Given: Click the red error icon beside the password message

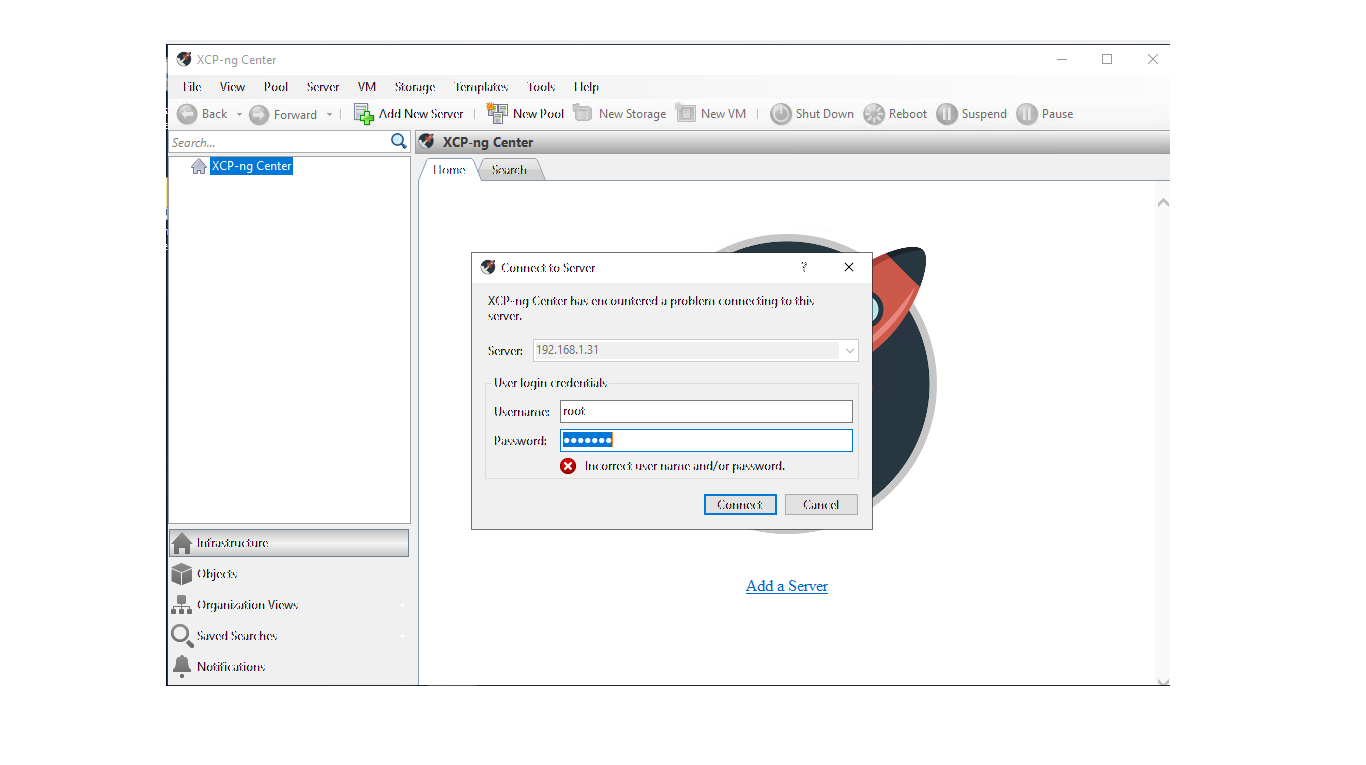Looking at the screenshot, I should [x=568, y=466].
